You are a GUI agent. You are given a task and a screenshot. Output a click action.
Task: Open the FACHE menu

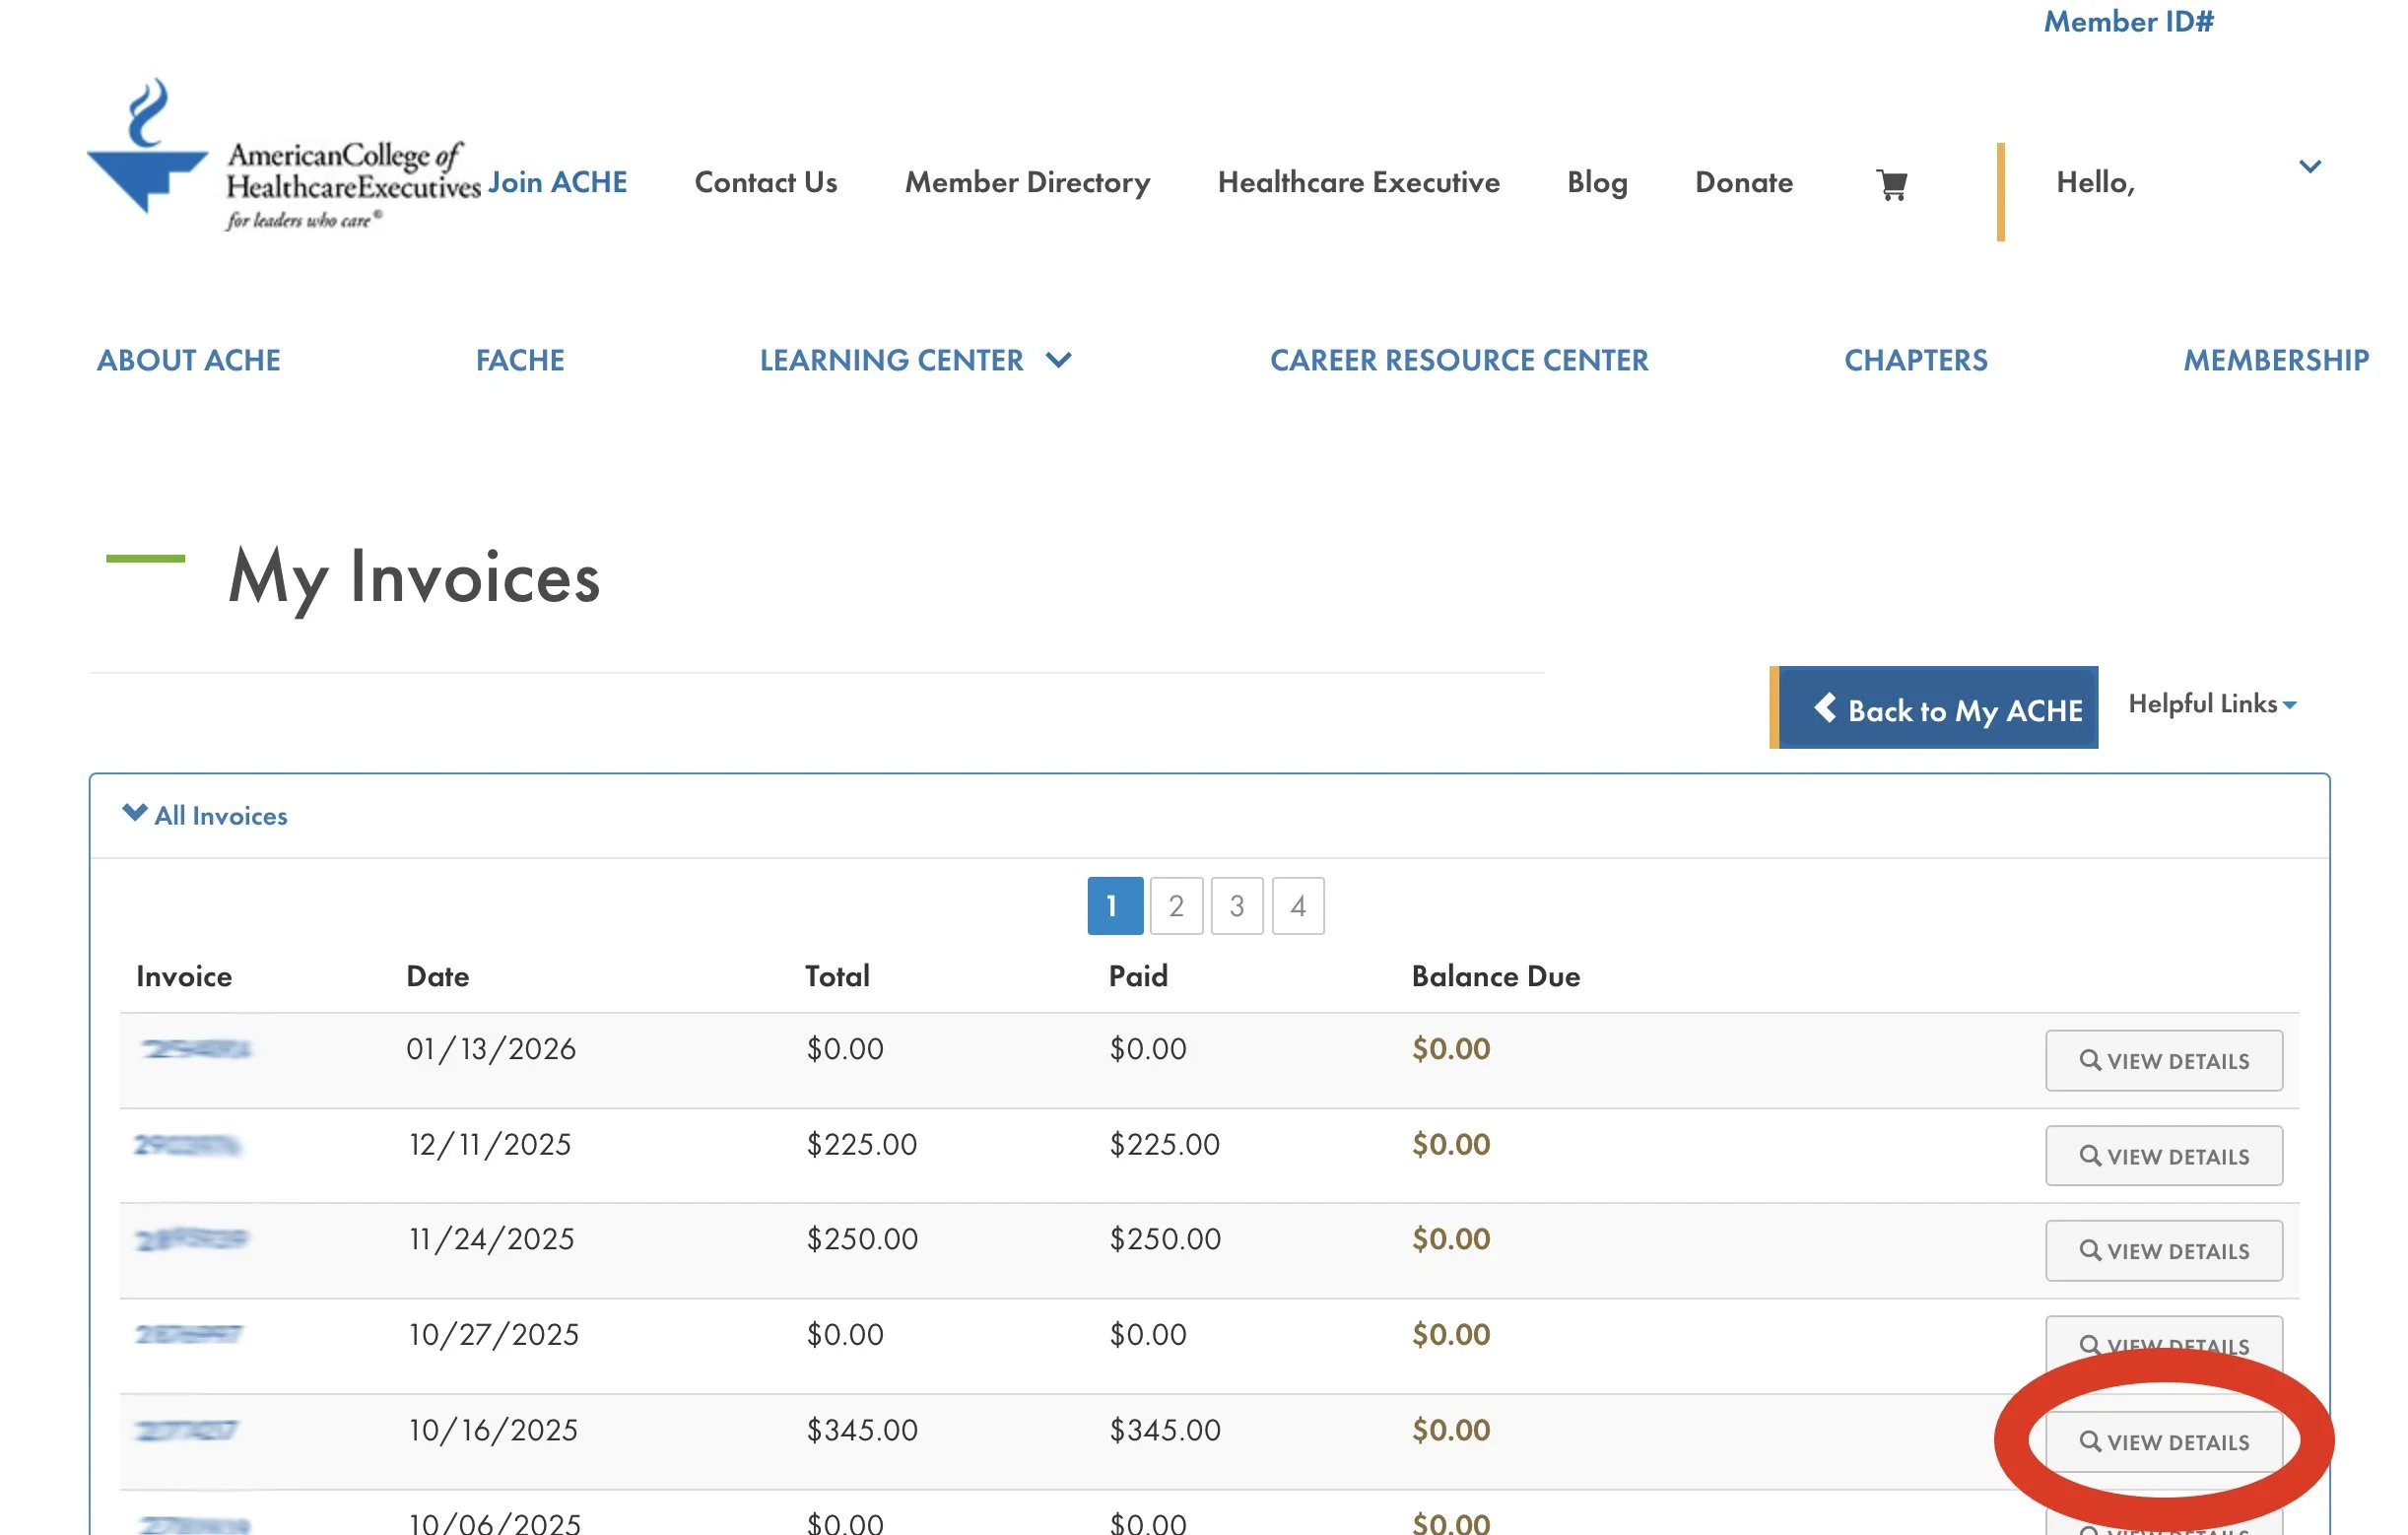tap(519, 360)
